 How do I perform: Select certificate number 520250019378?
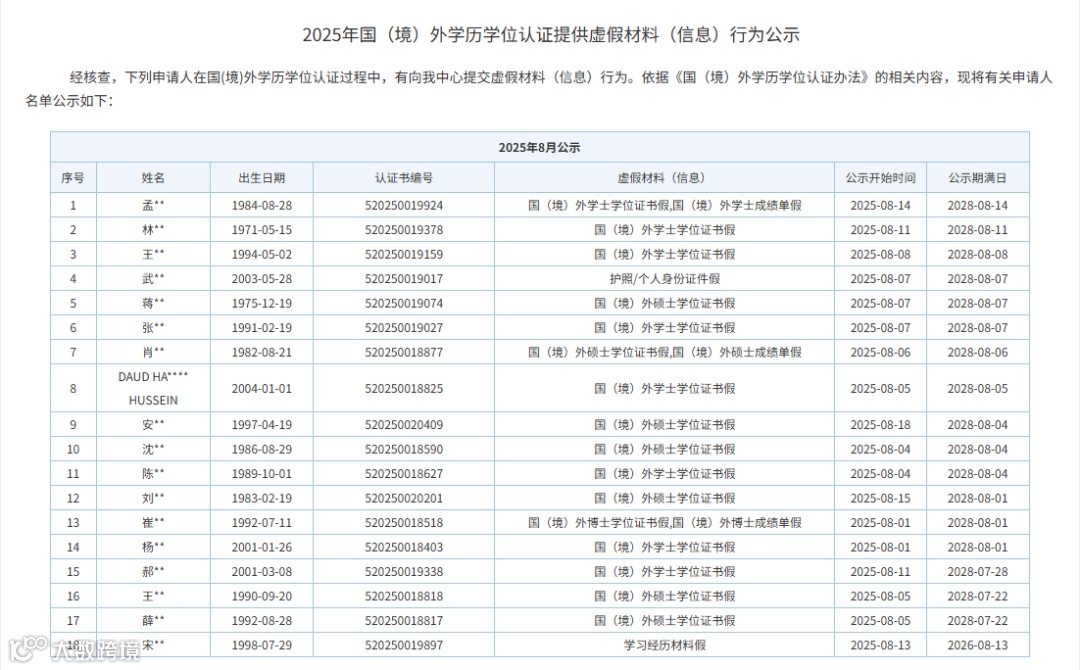(x=404, y=230)
